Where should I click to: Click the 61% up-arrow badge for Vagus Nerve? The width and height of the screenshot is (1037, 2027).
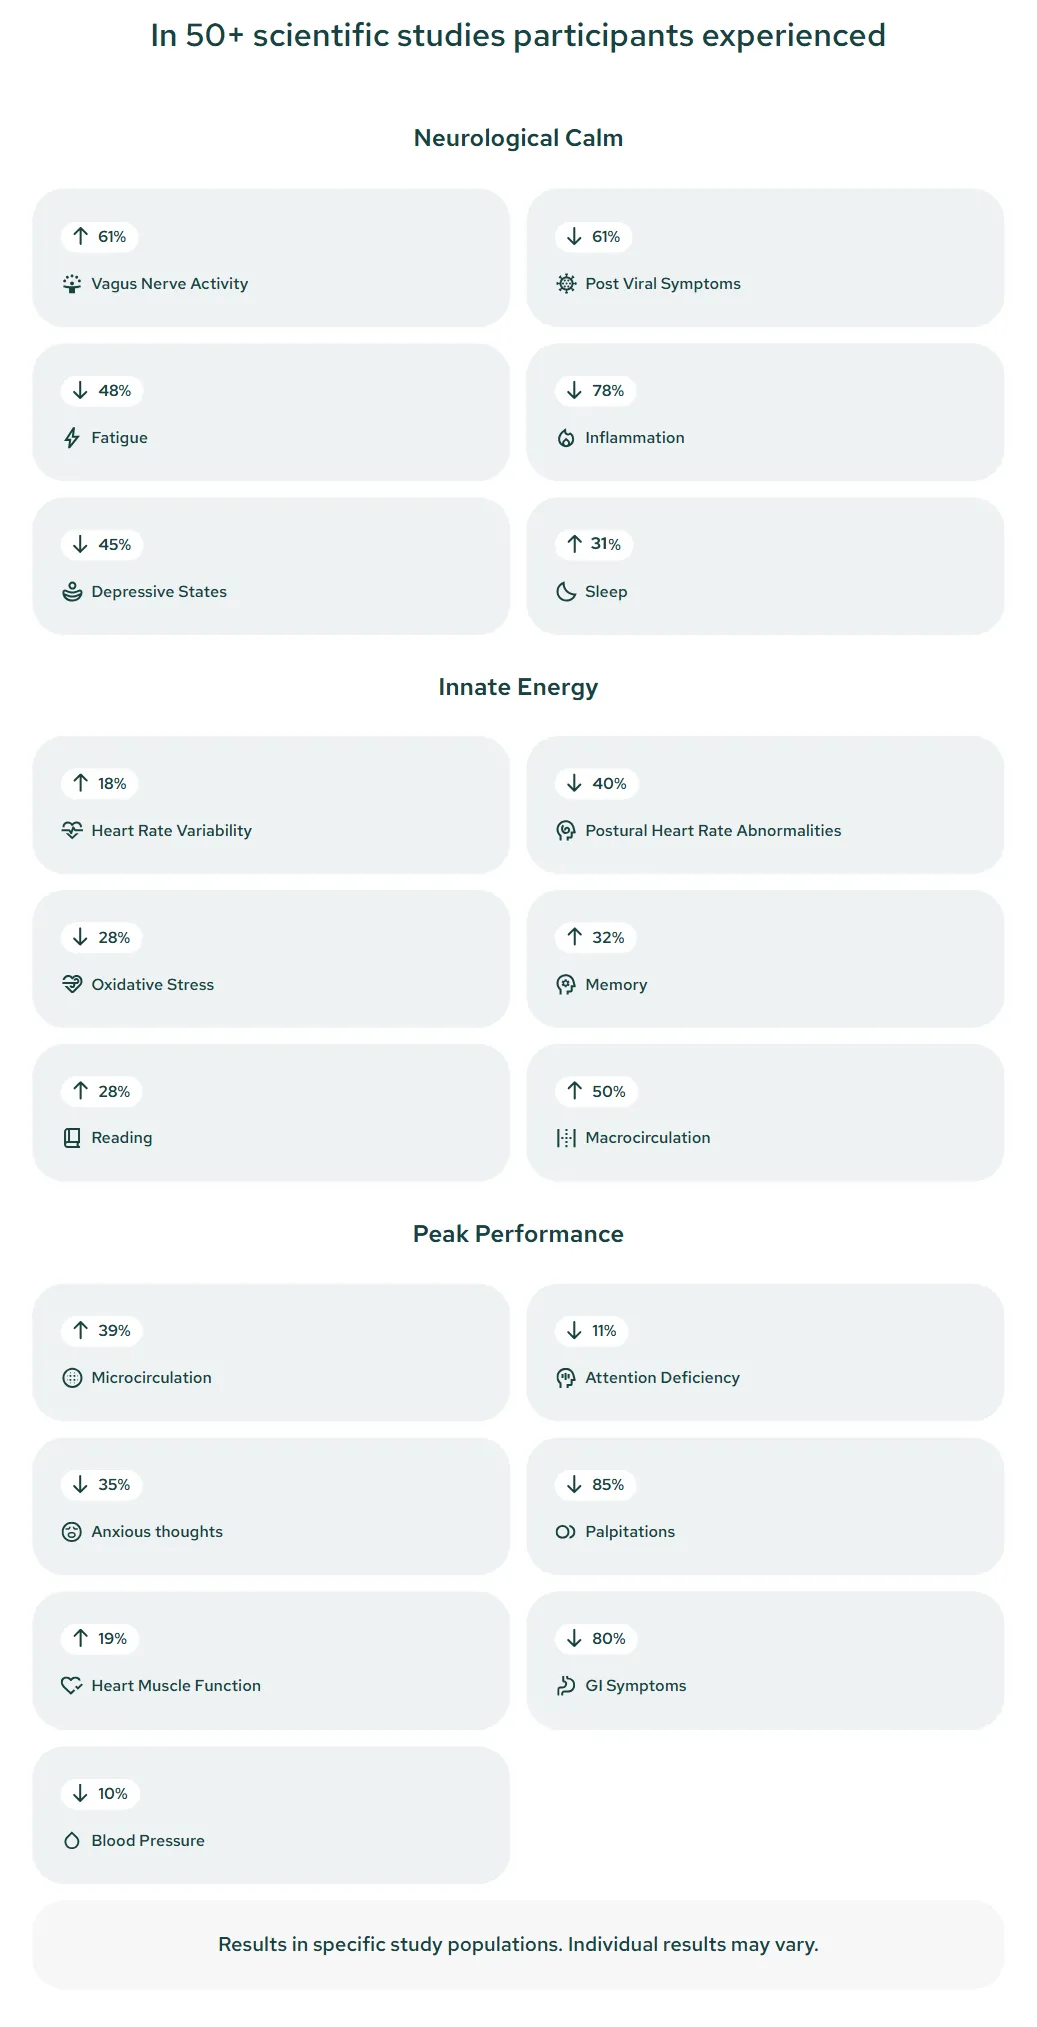100,237
